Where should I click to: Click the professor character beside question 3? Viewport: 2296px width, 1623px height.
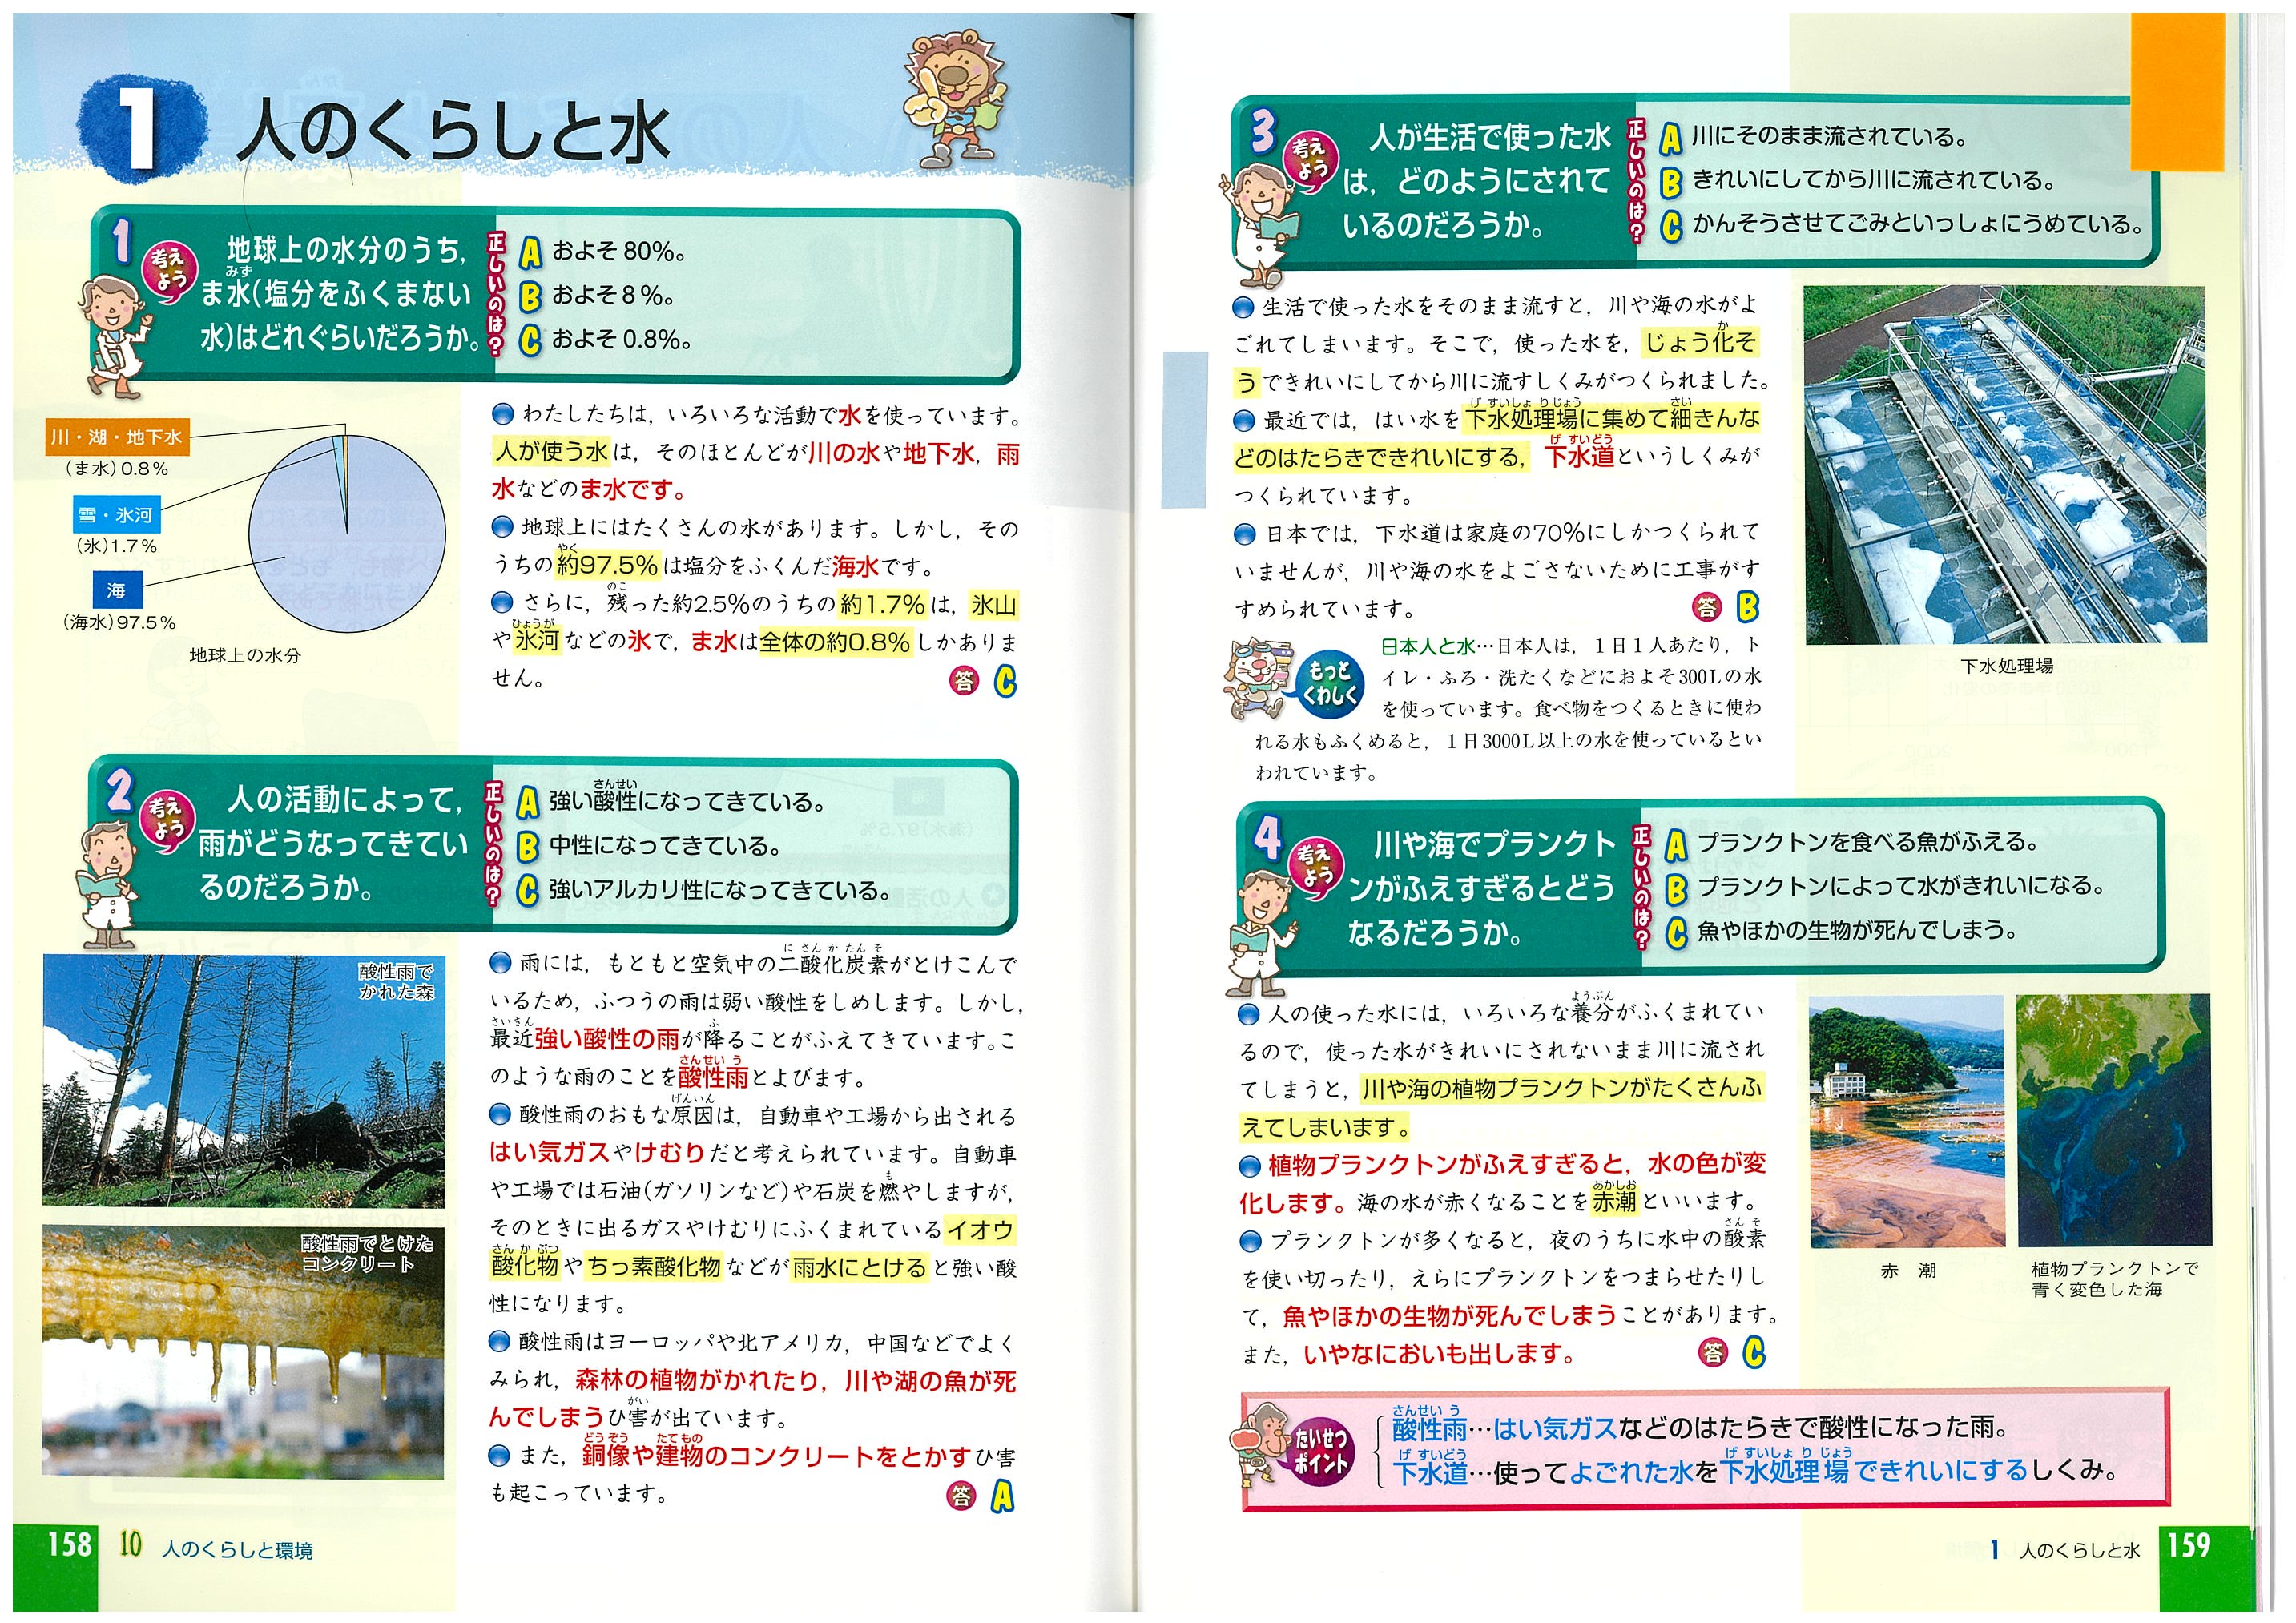click(x=1258, y=225)
